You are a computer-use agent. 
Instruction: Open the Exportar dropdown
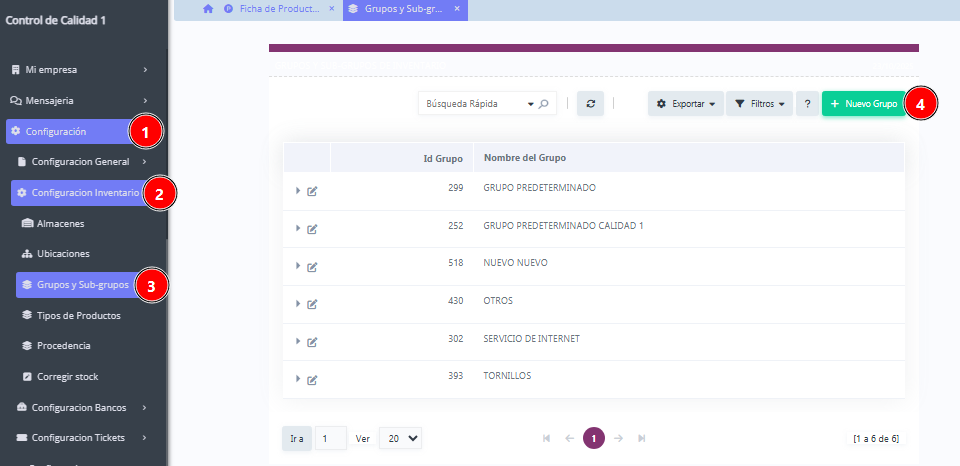coord(685,103)
